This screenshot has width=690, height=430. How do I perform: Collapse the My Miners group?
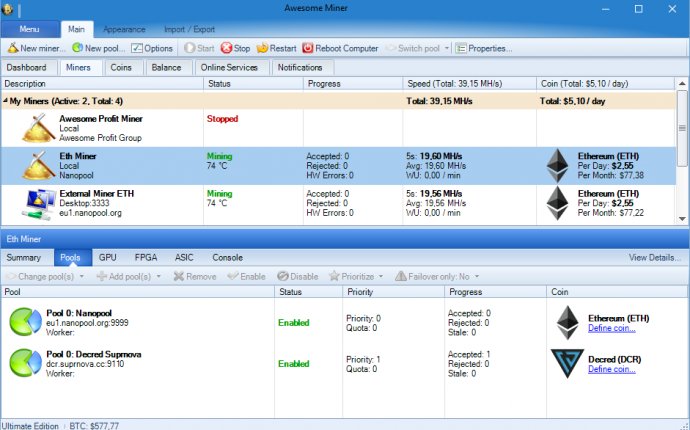point(5,101)
